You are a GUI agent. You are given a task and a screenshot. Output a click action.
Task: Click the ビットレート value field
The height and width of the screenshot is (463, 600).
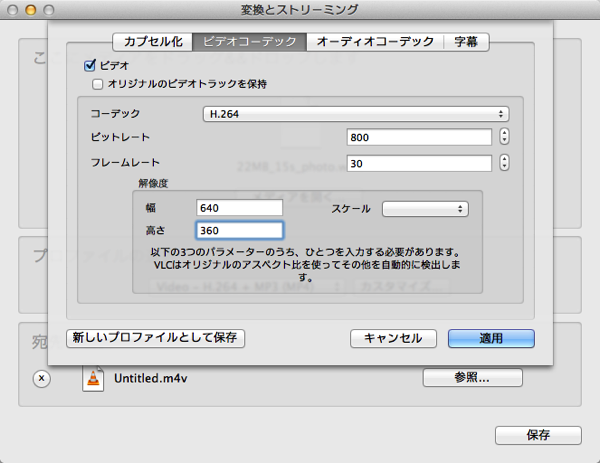(x=420, y=137)
